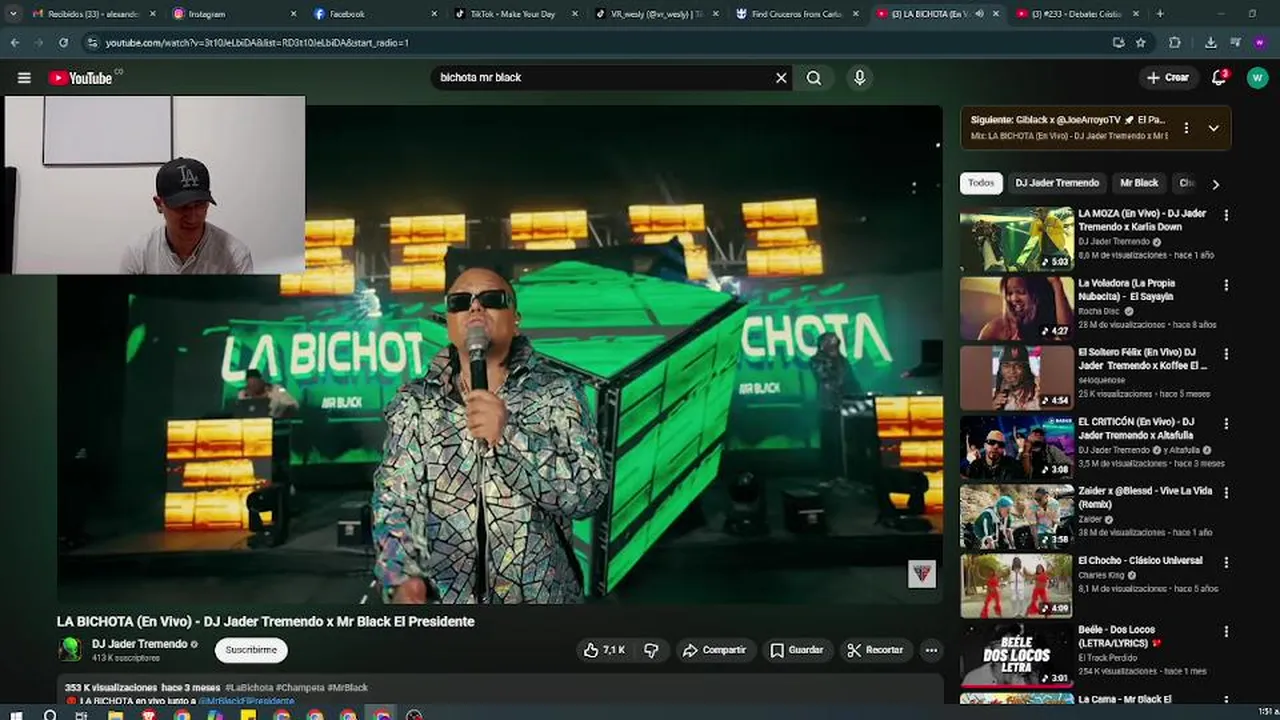Clear the search text with the X
Image resolution: width=1280 pixels, height=720 pixels.
click(x=781, y=78)
